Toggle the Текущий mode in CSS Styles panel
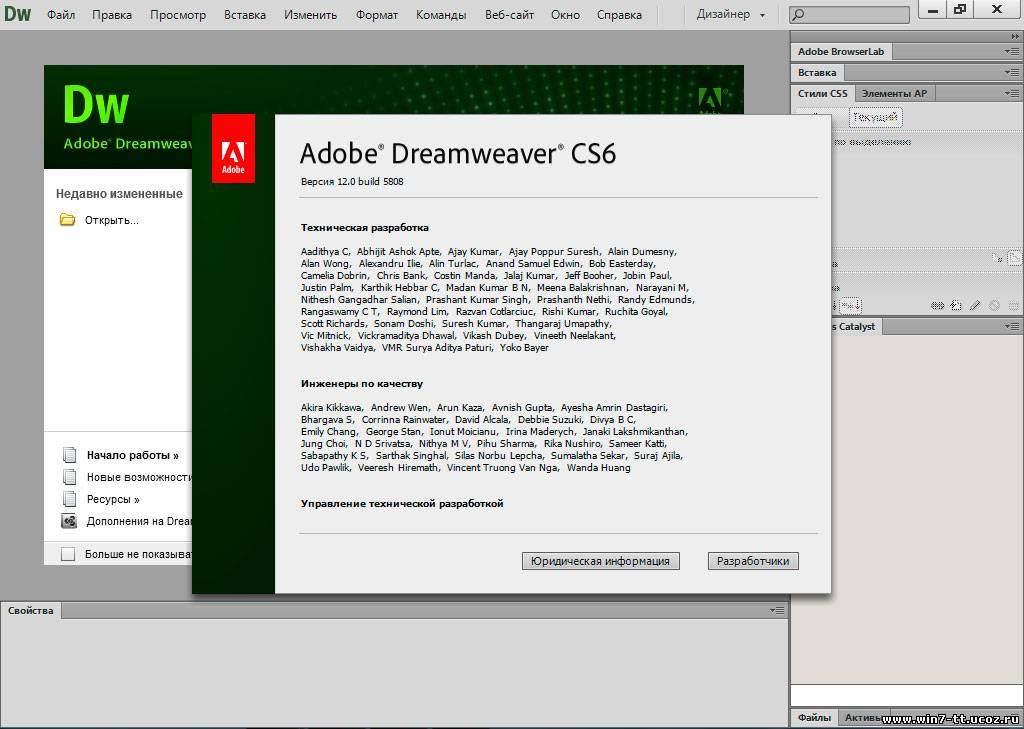 point(875,118)
